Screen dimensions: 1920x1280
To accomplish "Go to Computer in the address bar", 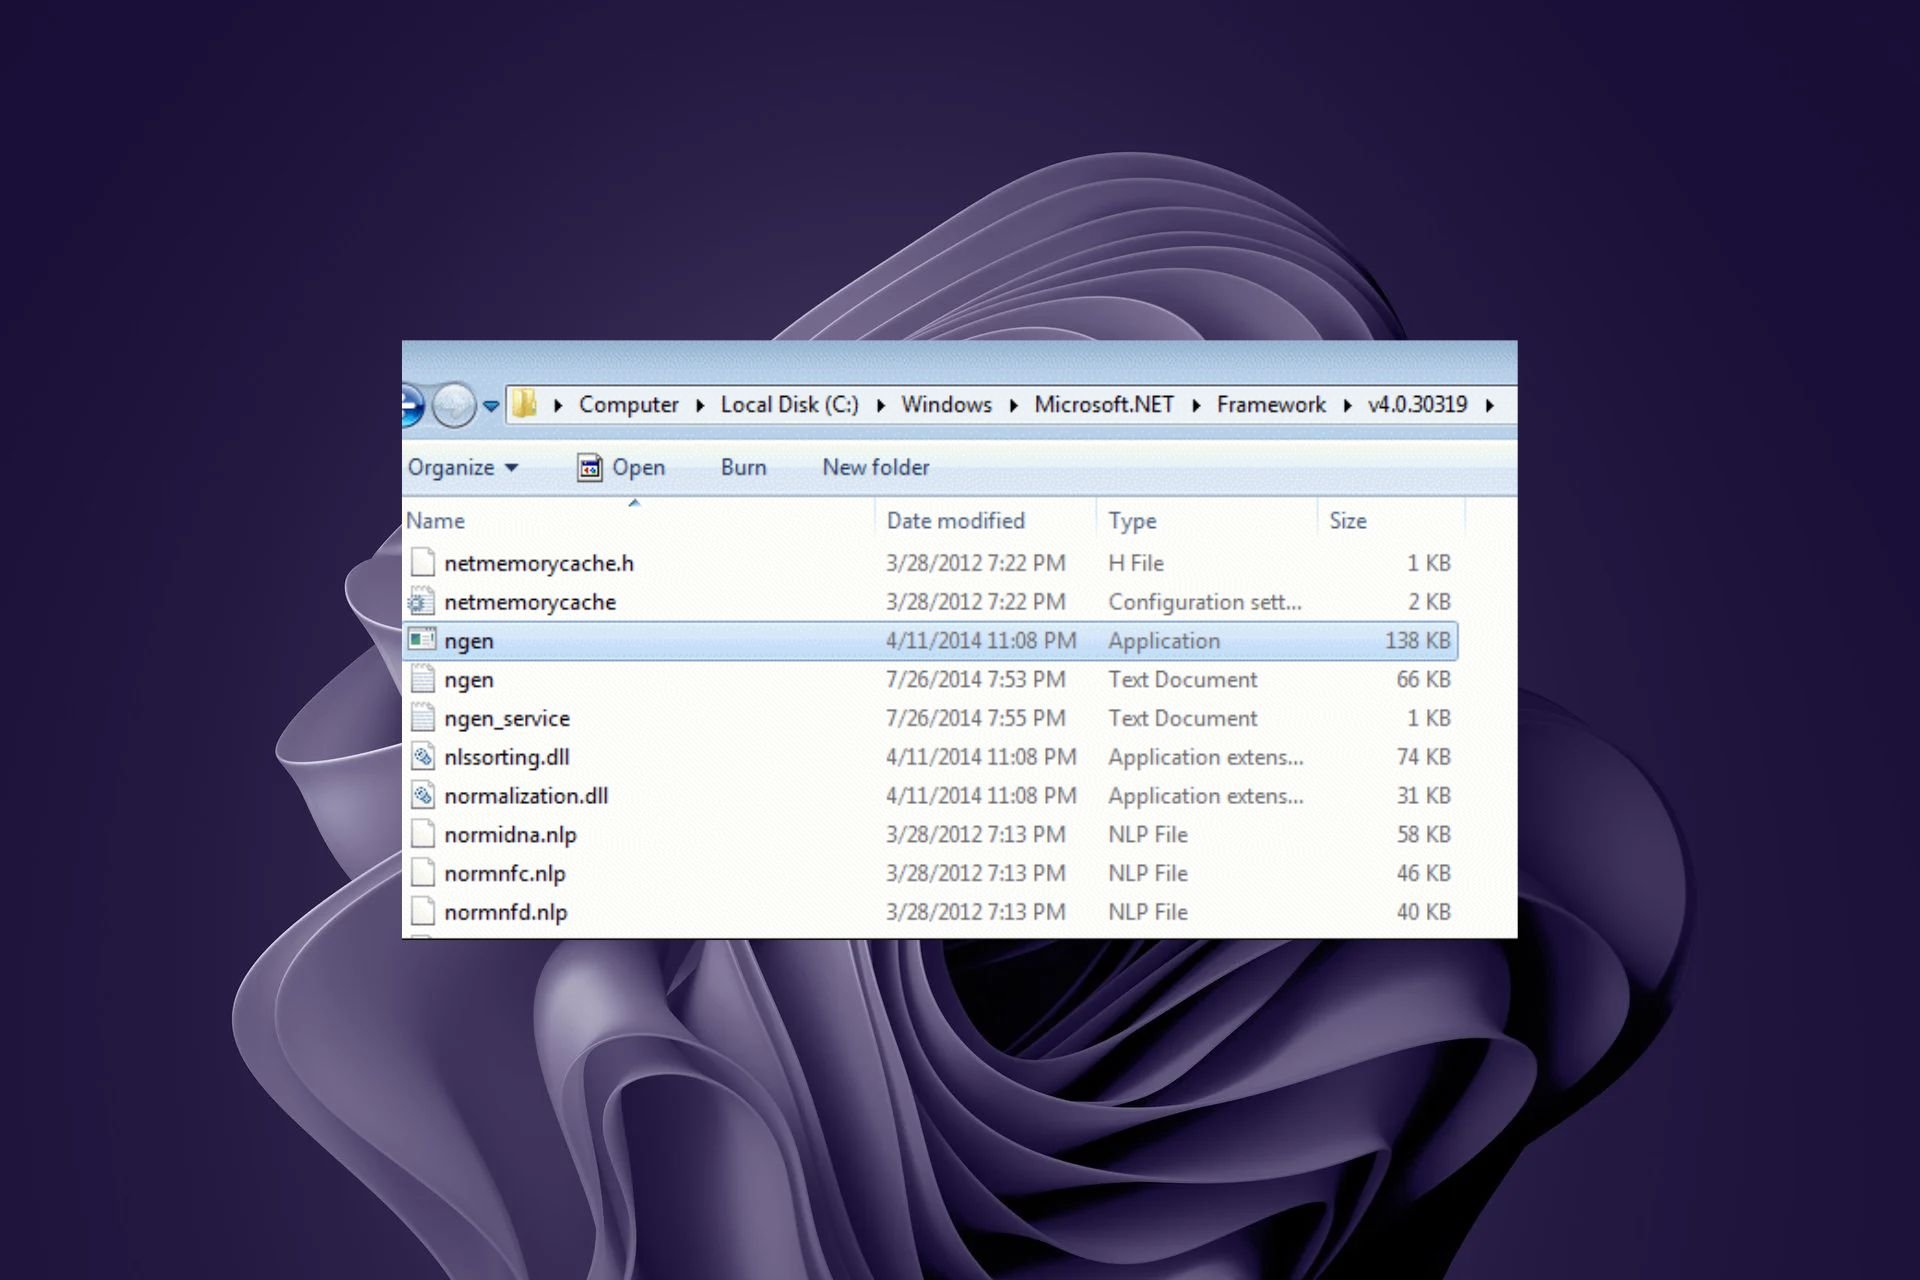I will [x=628, y=404].
